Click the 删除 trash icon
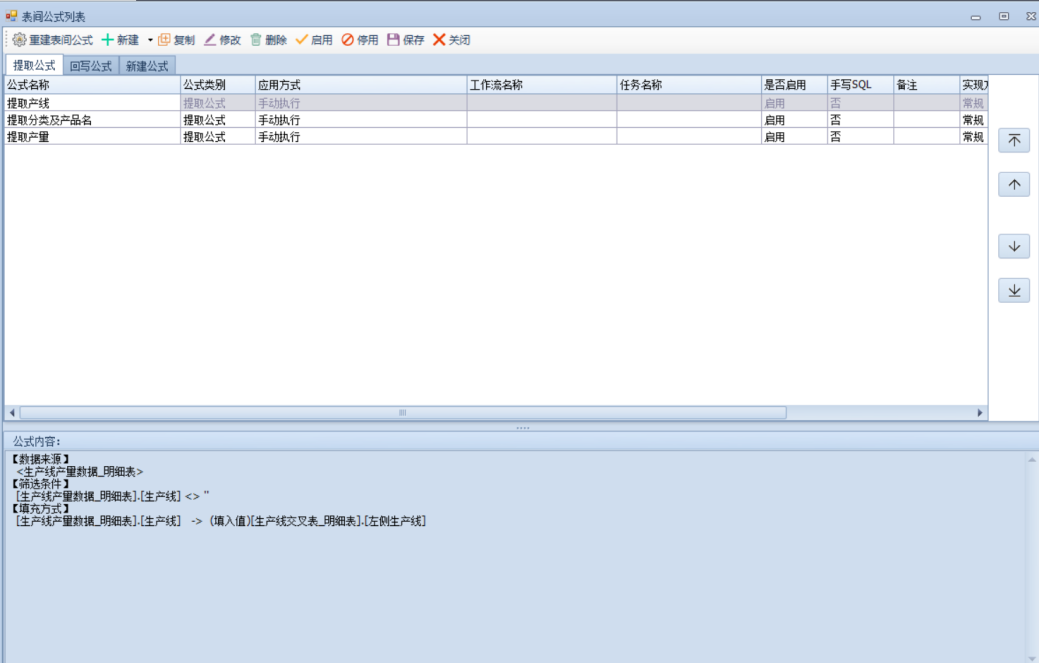1040x663 pixels. (256, 40)
